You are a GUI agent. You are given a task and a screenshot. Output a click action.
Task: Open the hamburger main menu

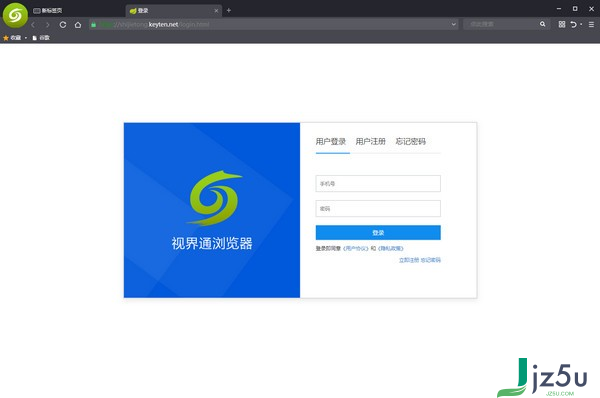(x=591, y=24)
